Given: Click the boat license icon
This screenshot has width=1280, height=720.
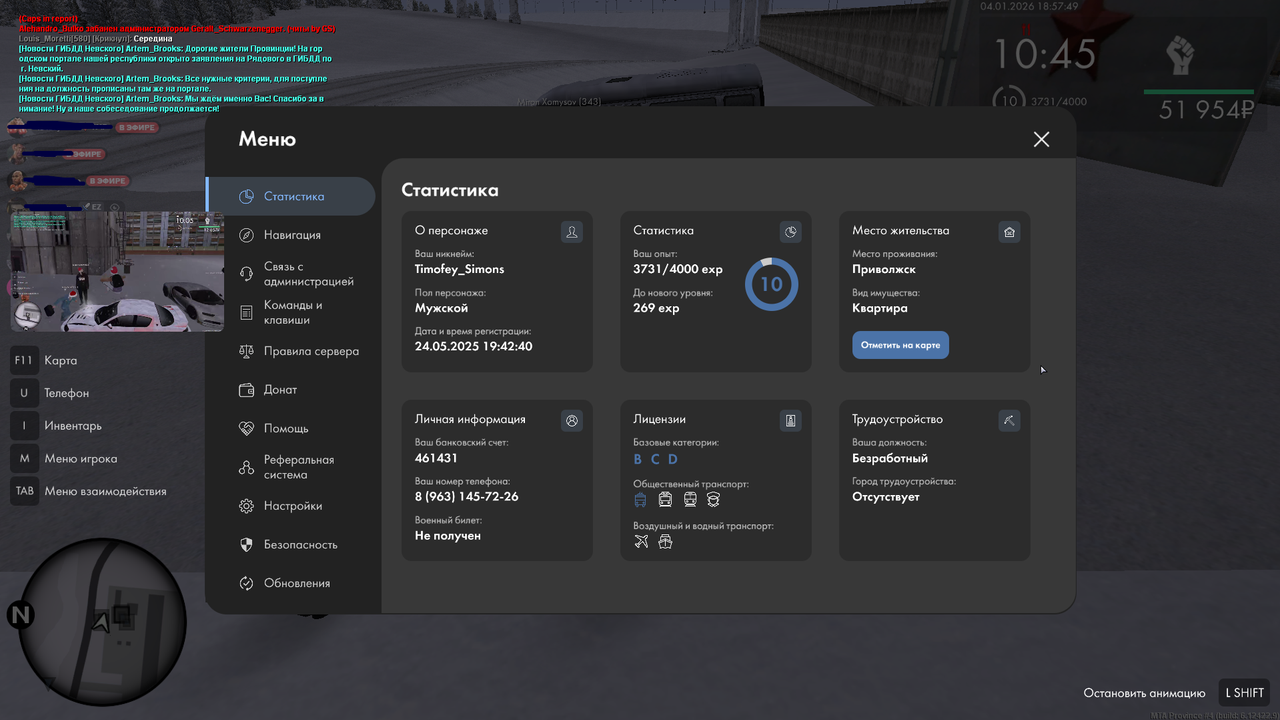Looking at the screenshot, I should 665,541.
